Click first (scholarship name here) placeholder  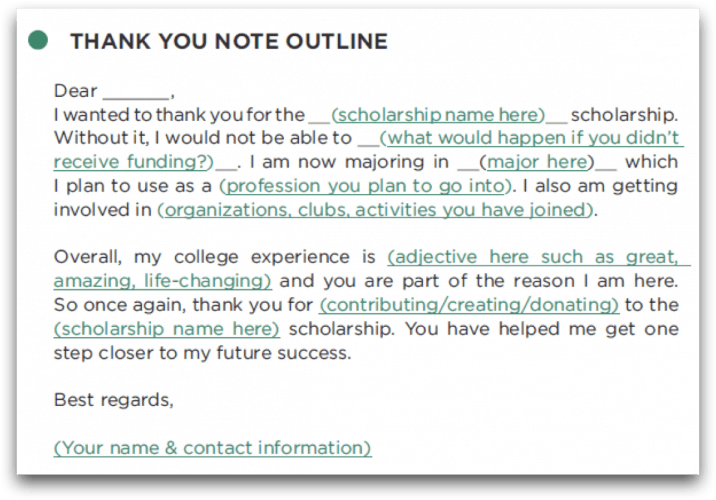point(438,115)
